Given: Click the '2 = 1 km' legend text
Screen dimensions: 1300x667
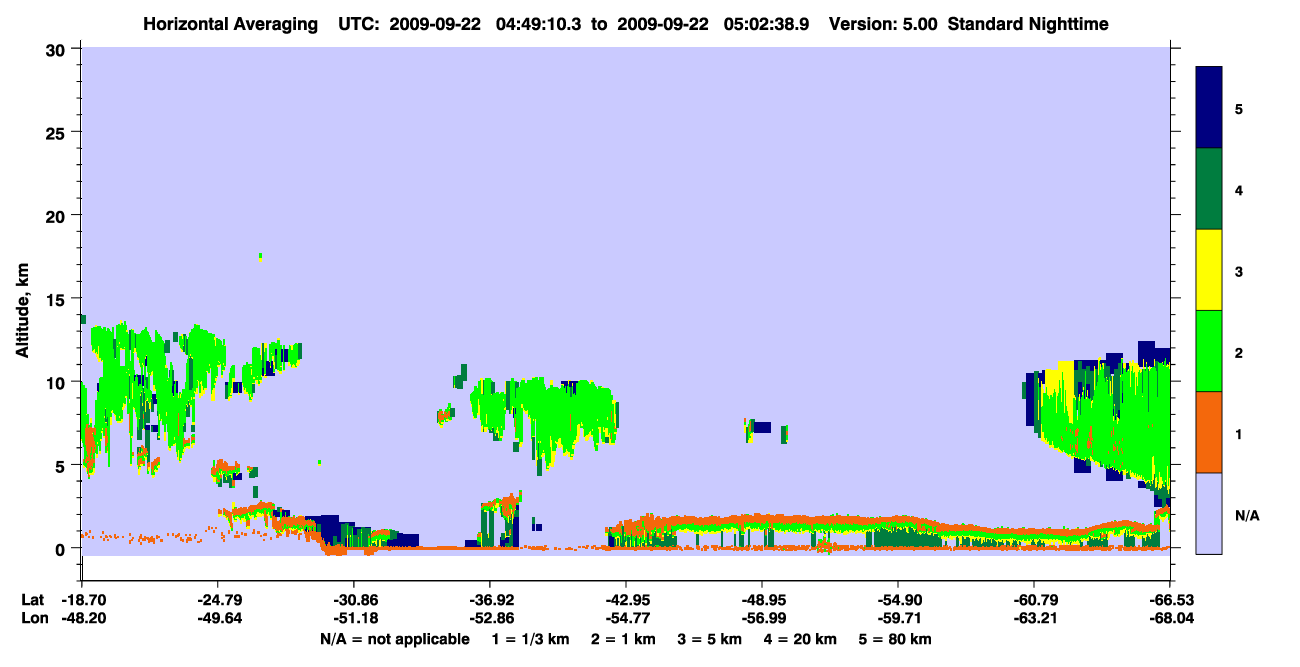Looking at the screenshot, I should (622, 639).
